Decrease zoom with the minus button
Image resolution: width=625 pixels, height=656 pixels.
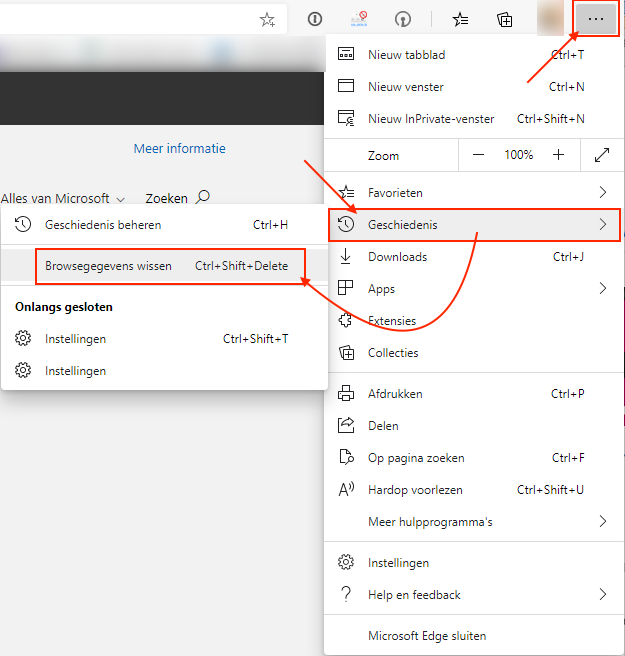click(478, 155)
